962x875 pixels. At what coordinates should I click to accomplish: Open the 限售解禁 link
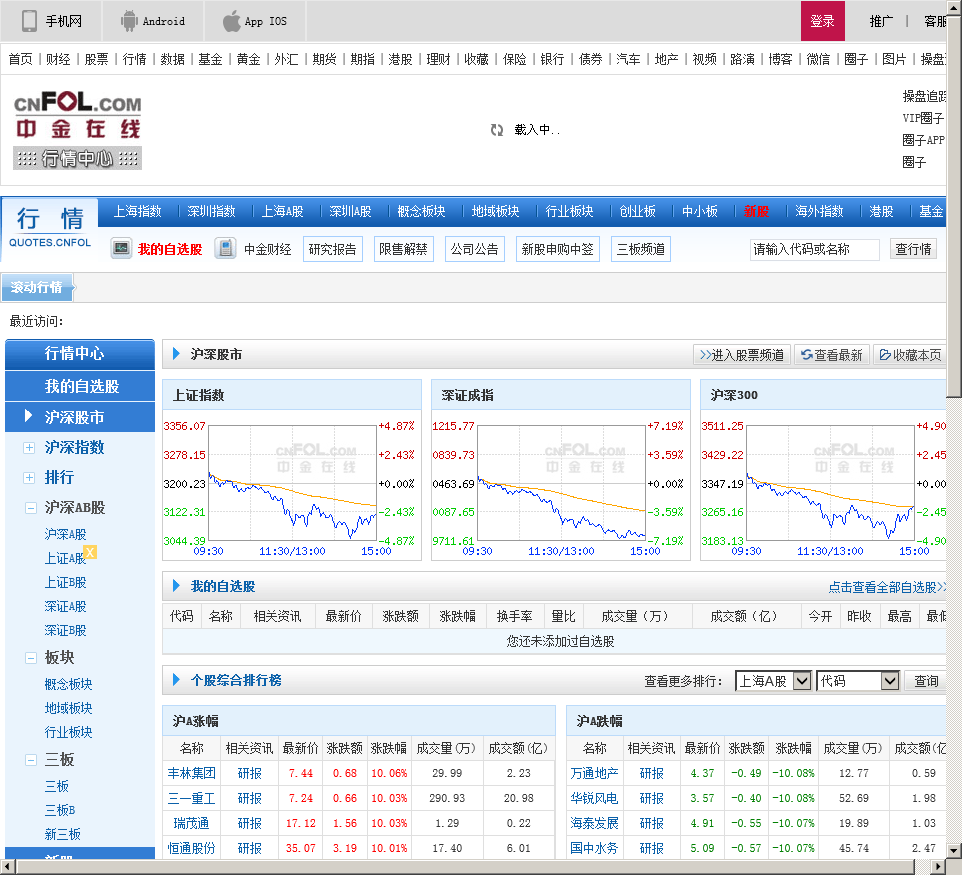pos(403,249)
